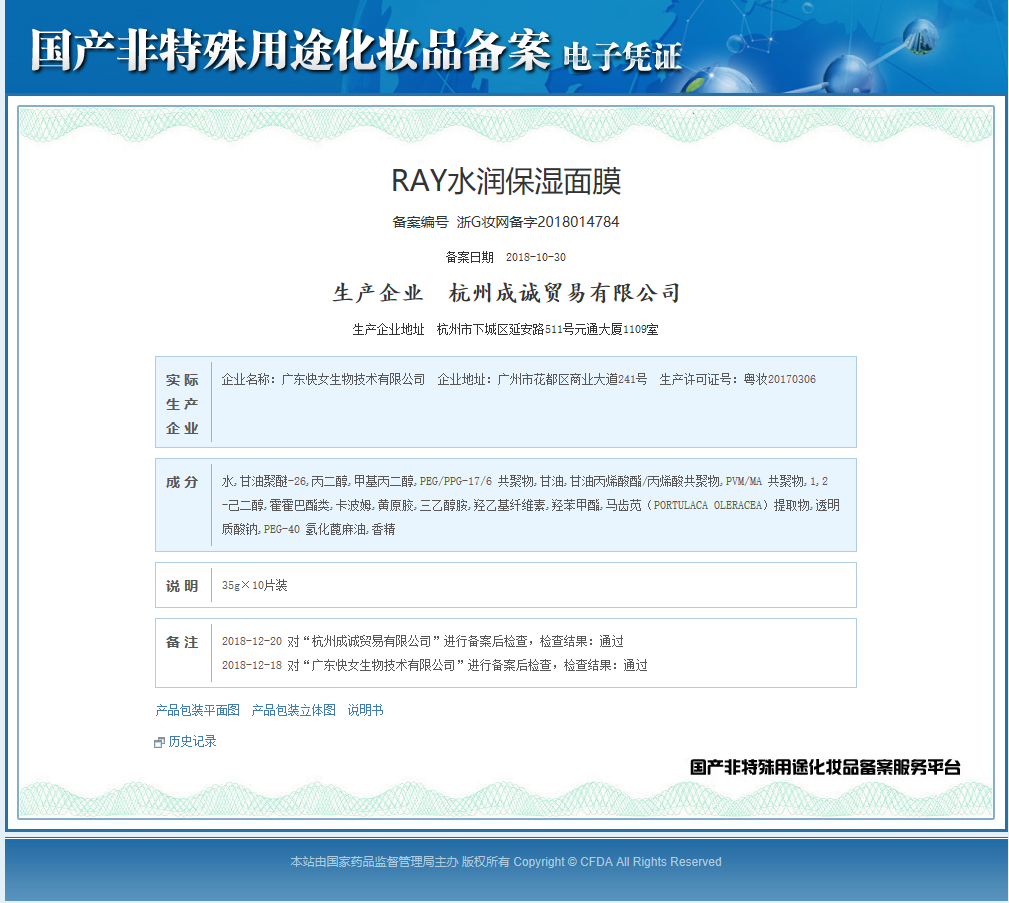
Task: Click the header title 国产非特殊用途化妆品备案
Action: pyautogui.click(x=291, y=50)
